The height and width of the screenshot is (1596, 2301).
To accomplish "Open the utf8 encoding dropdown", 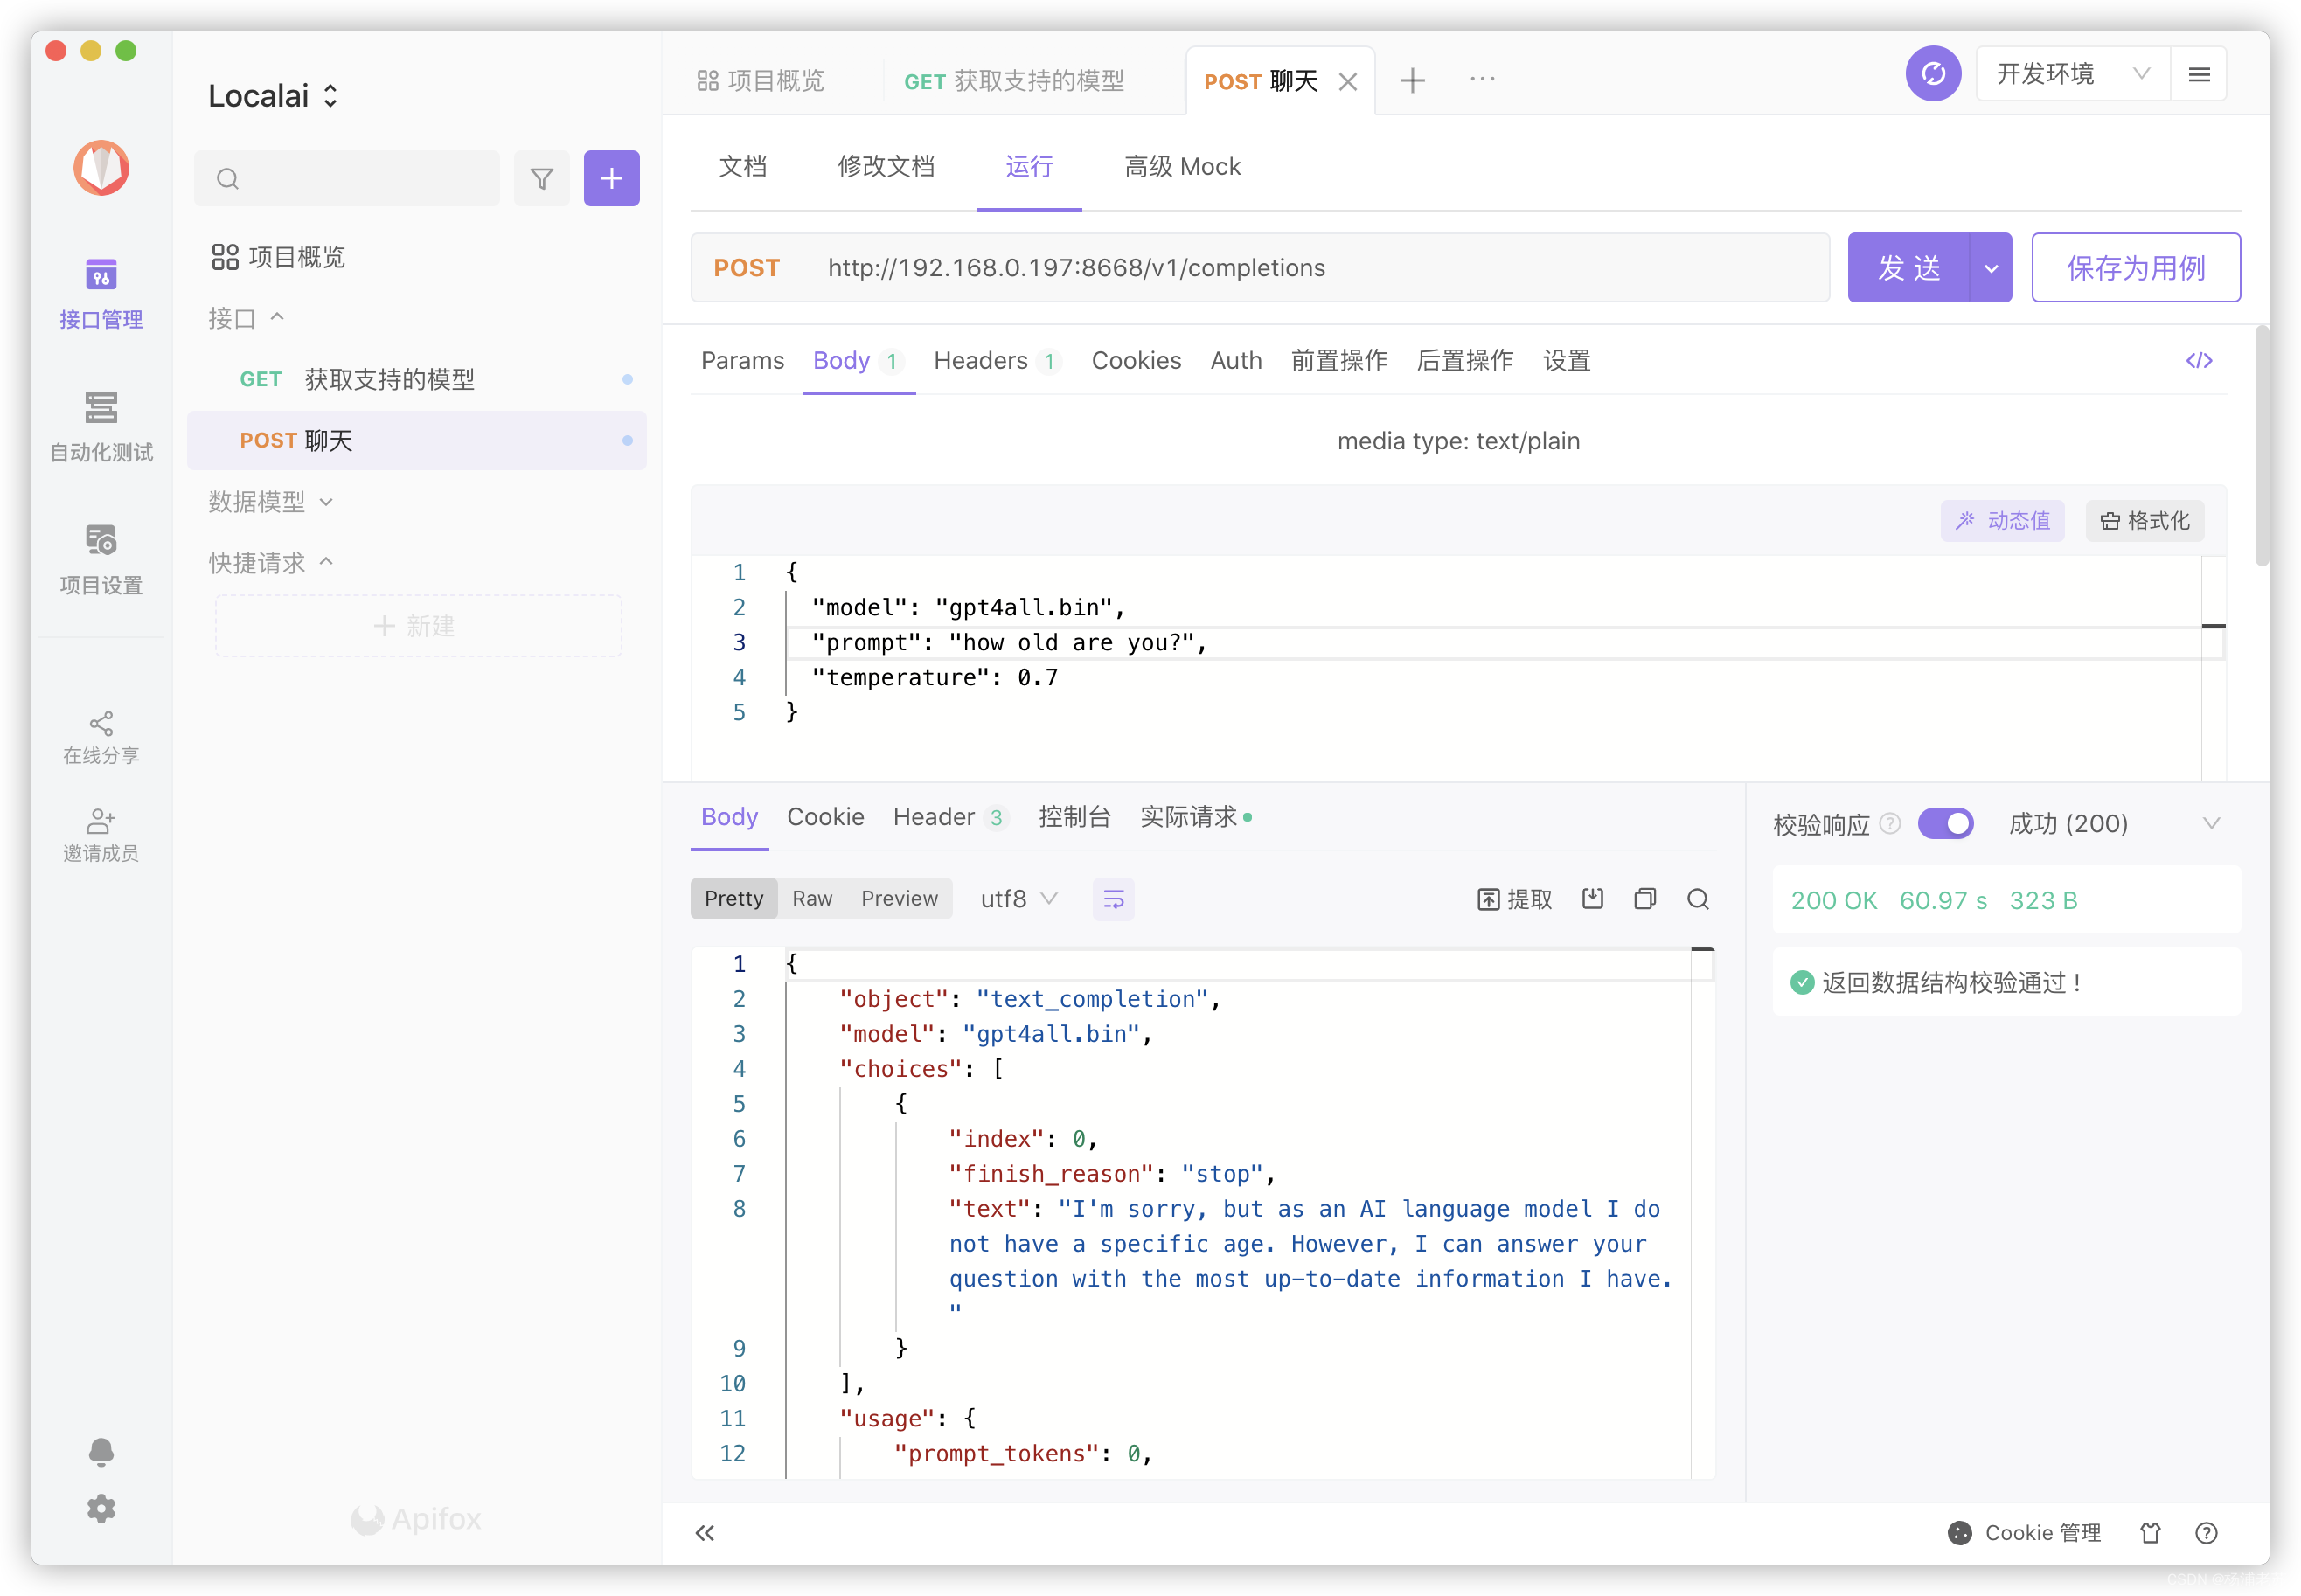I will click(1018, 899).
